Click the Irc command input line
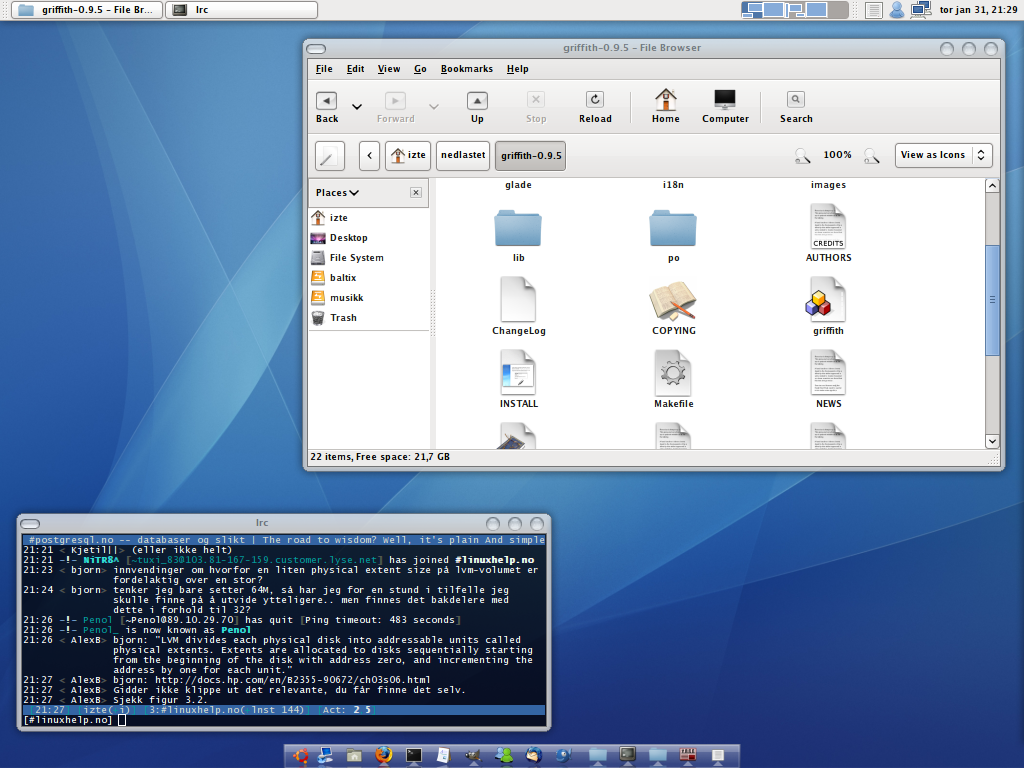 pyautogui.click(x=284, y=720)
